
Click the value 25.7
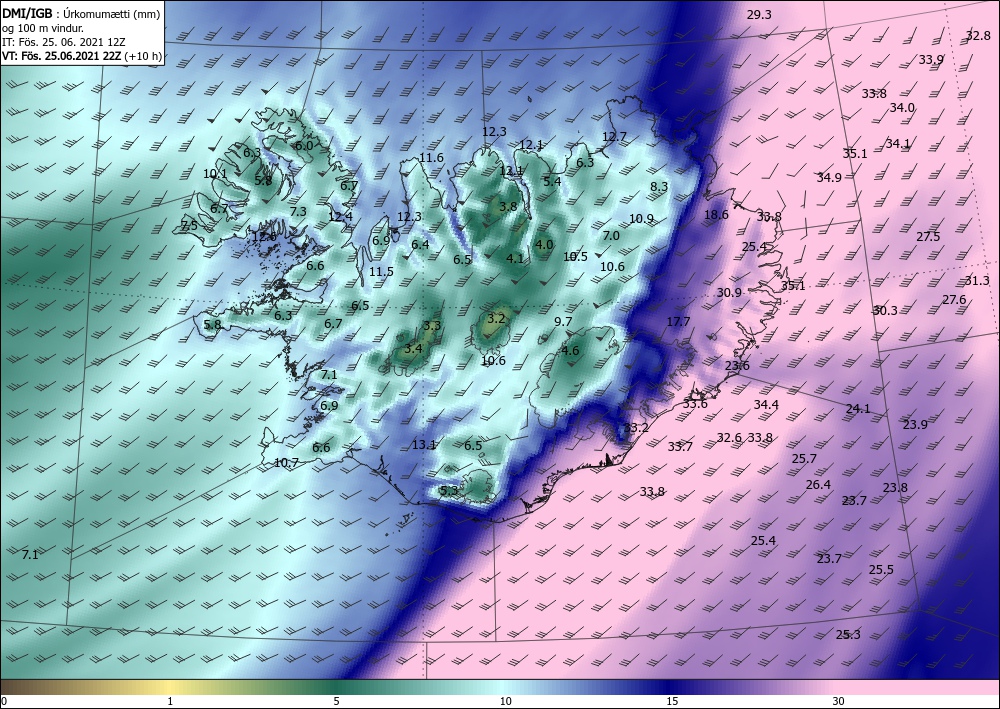click(x=804, y=458)
